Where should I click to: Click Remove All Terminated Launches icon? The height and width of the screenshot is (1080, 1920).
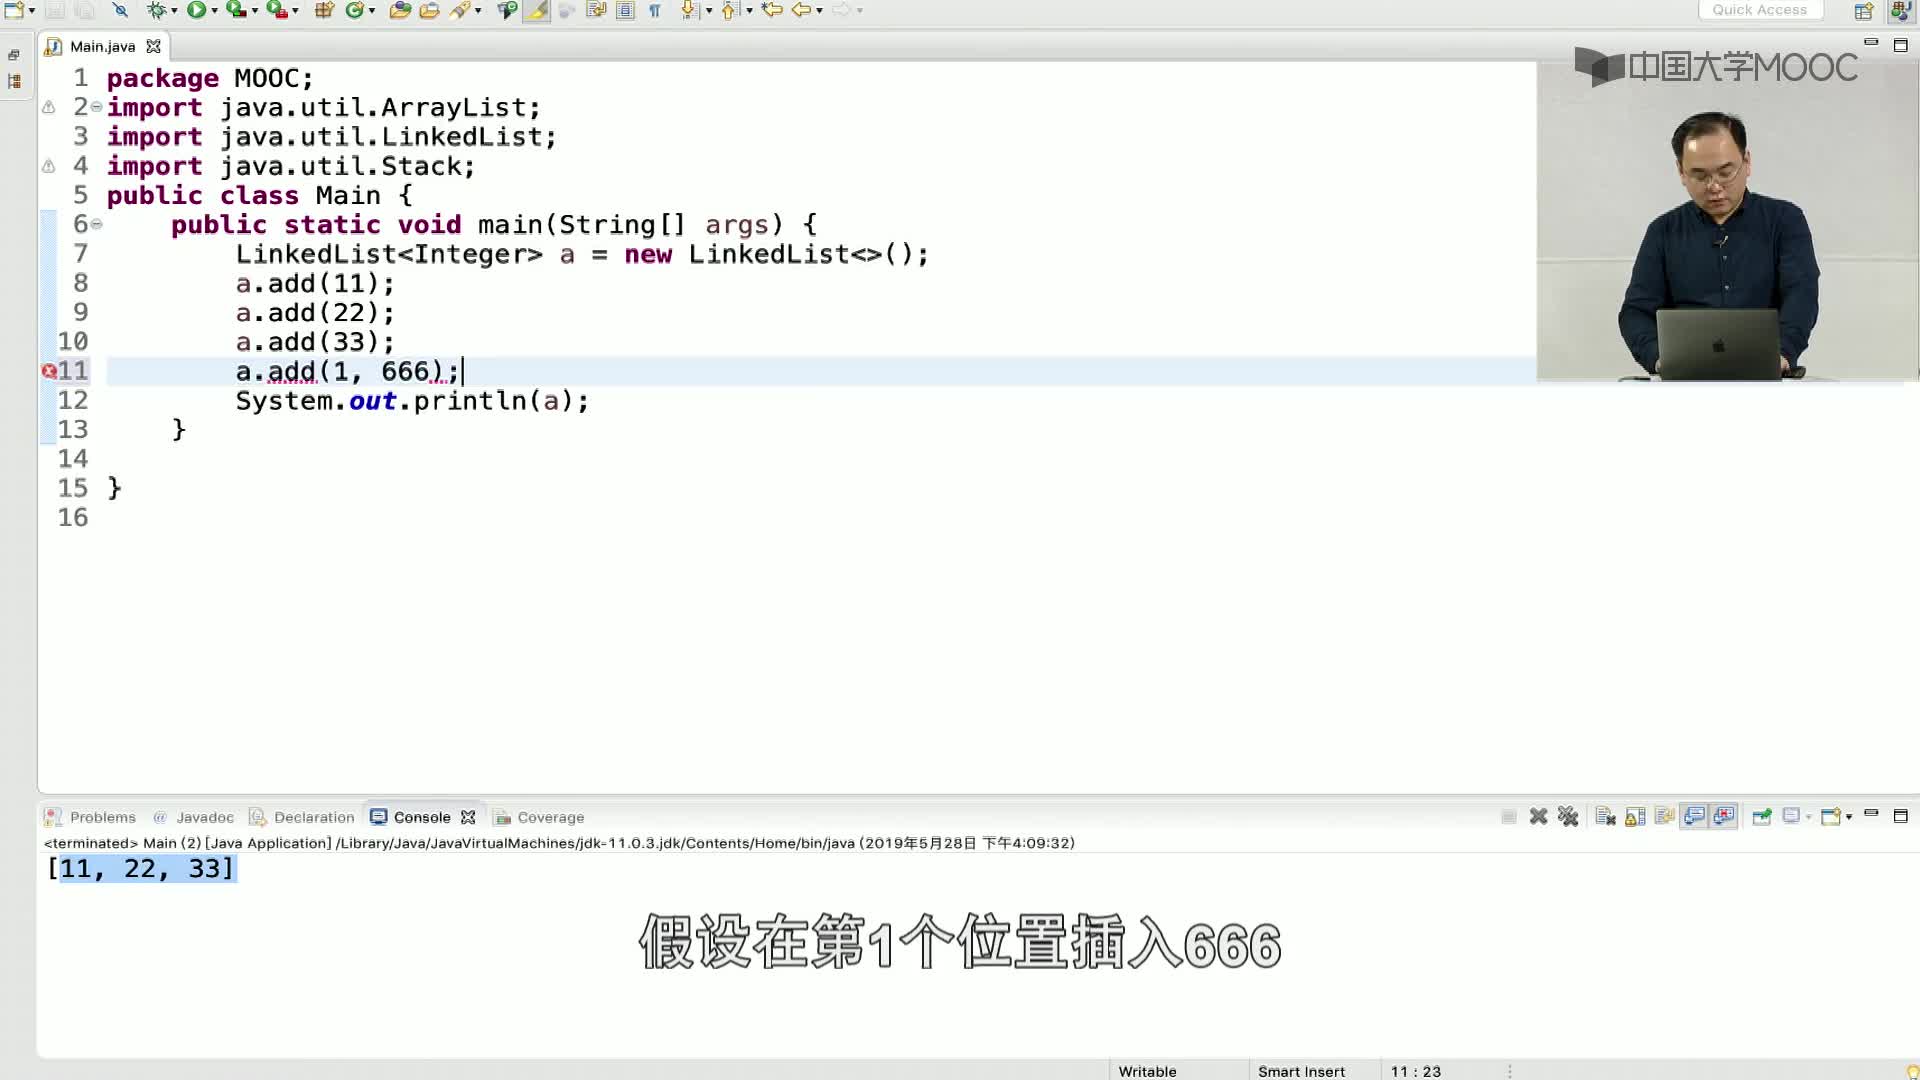(1568, 817)
